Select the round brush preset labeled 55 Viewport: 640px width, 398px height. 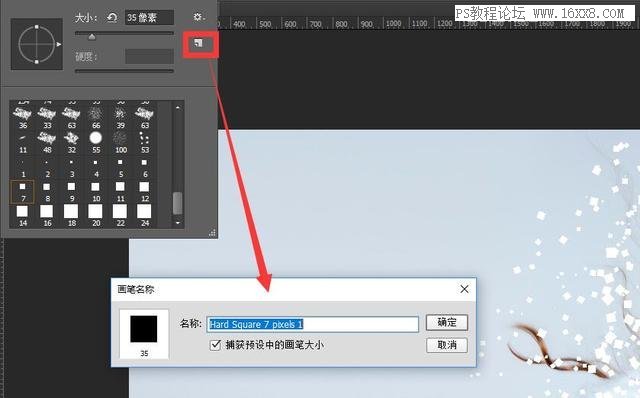(96, 142)
